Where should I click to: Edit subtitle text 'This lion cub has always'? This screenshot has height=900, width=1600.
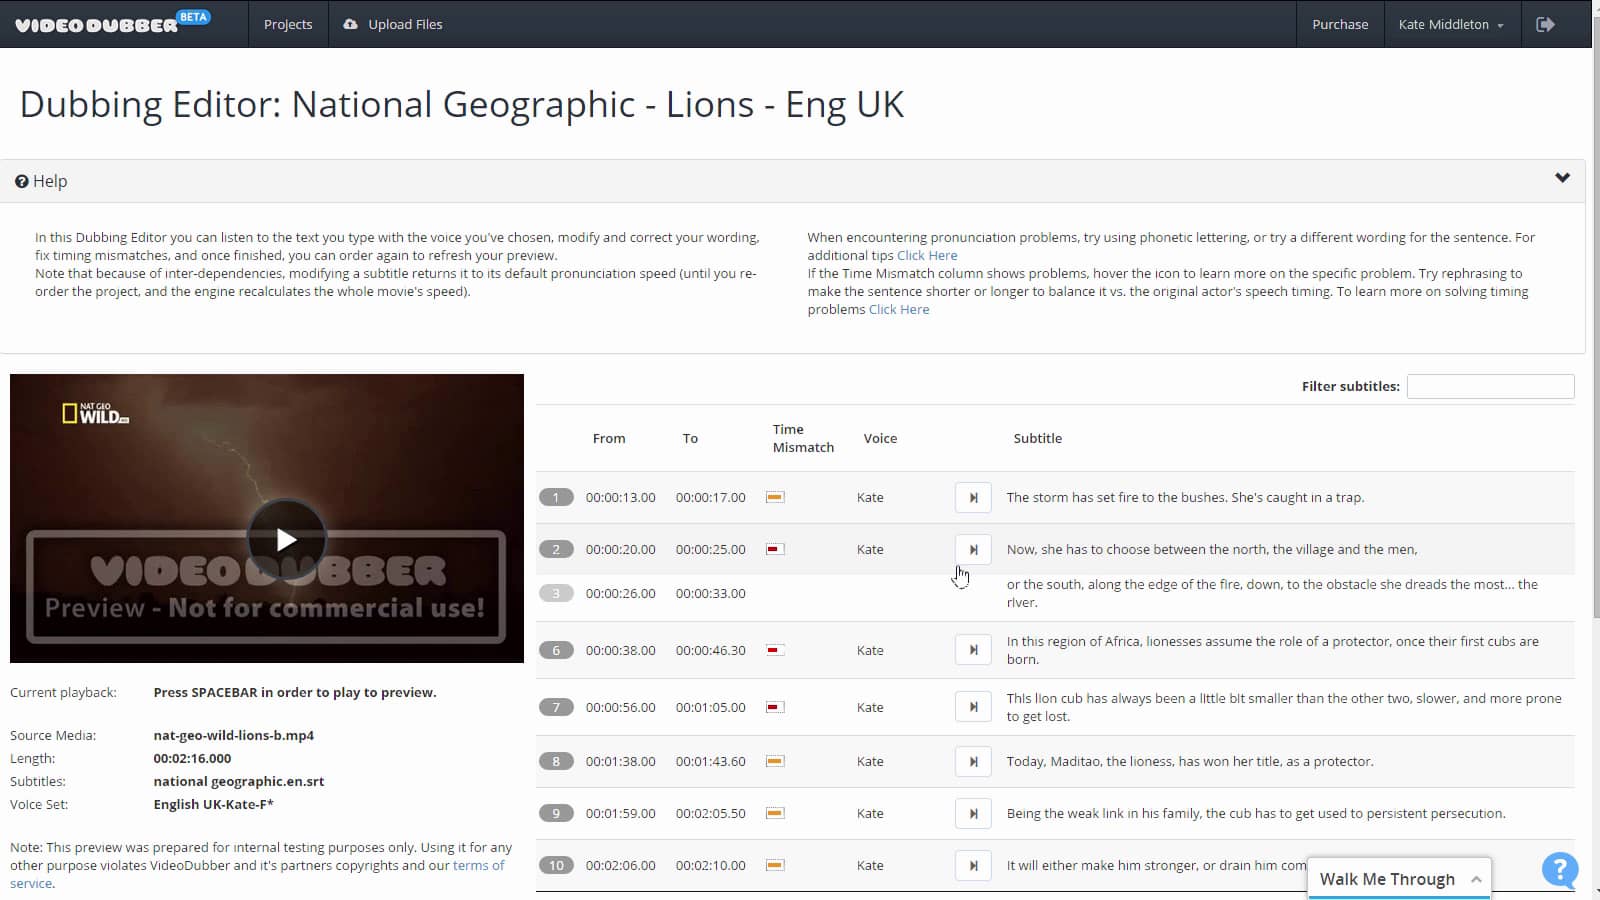coord(1283,707)
